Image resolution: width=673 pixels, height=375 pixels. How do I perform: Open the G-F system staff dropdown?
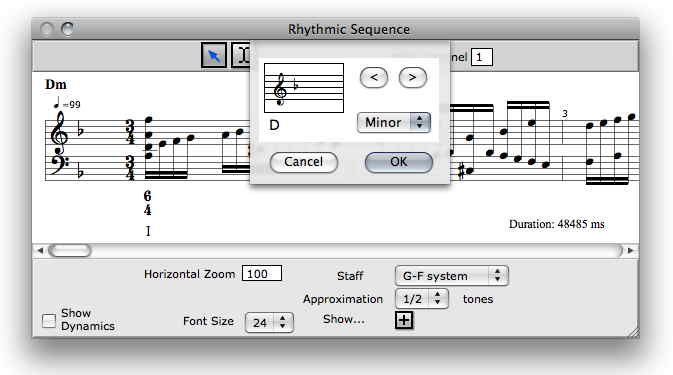coord(452,275)
